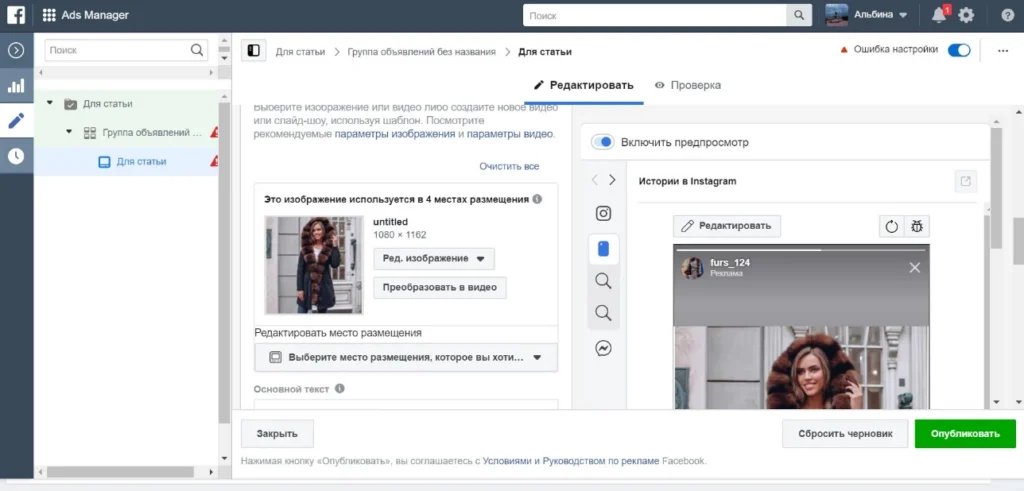The height and width of the screenshot is (491, 1024).
Task: Click the story progress bar in preview
Action: tap(801, 250)
